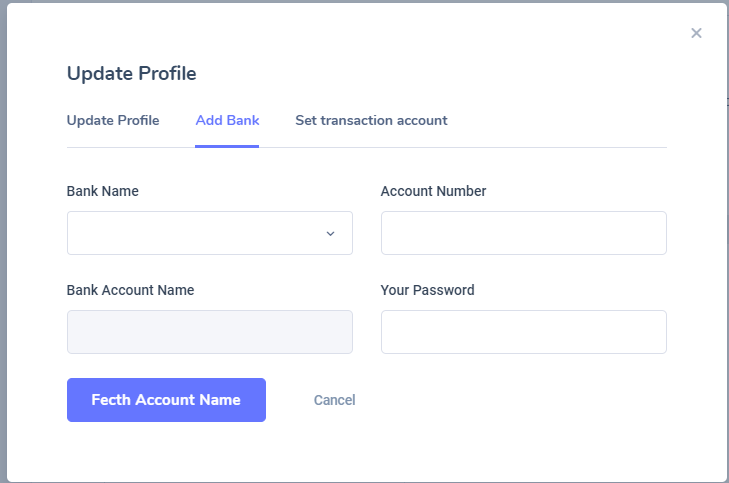Click the Cancel link
This screenshot has width=729, height=483.
[x=334, y=400]
